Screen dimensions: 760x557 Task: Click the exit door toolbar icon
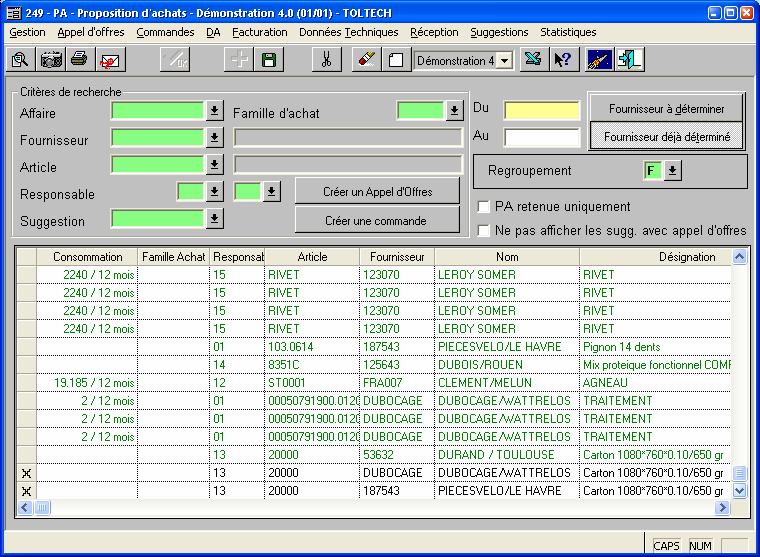tap(630, 60)
